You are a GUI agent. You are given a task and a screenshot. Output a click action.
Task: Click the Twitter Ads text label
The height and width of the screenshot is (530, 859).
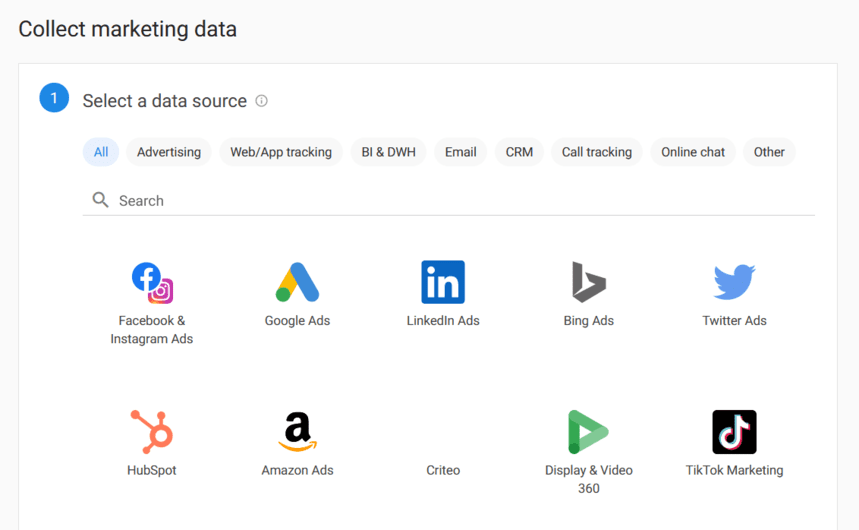[x=735, y=321]
